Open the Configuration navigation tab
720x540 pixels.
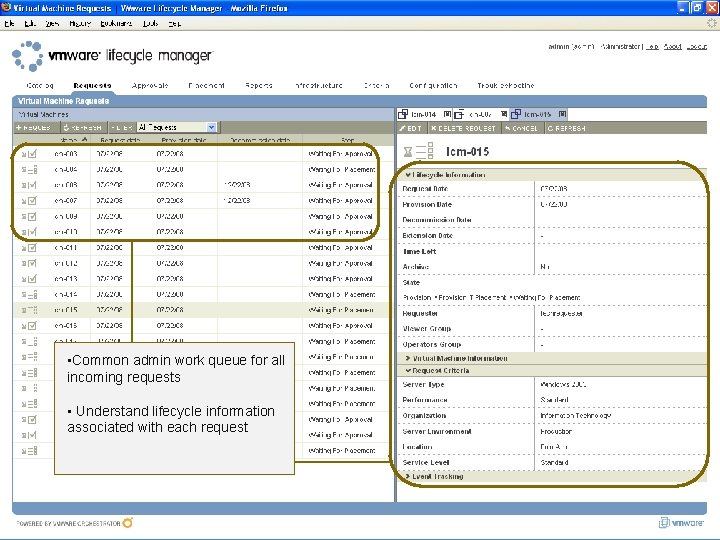coord(433,85)
